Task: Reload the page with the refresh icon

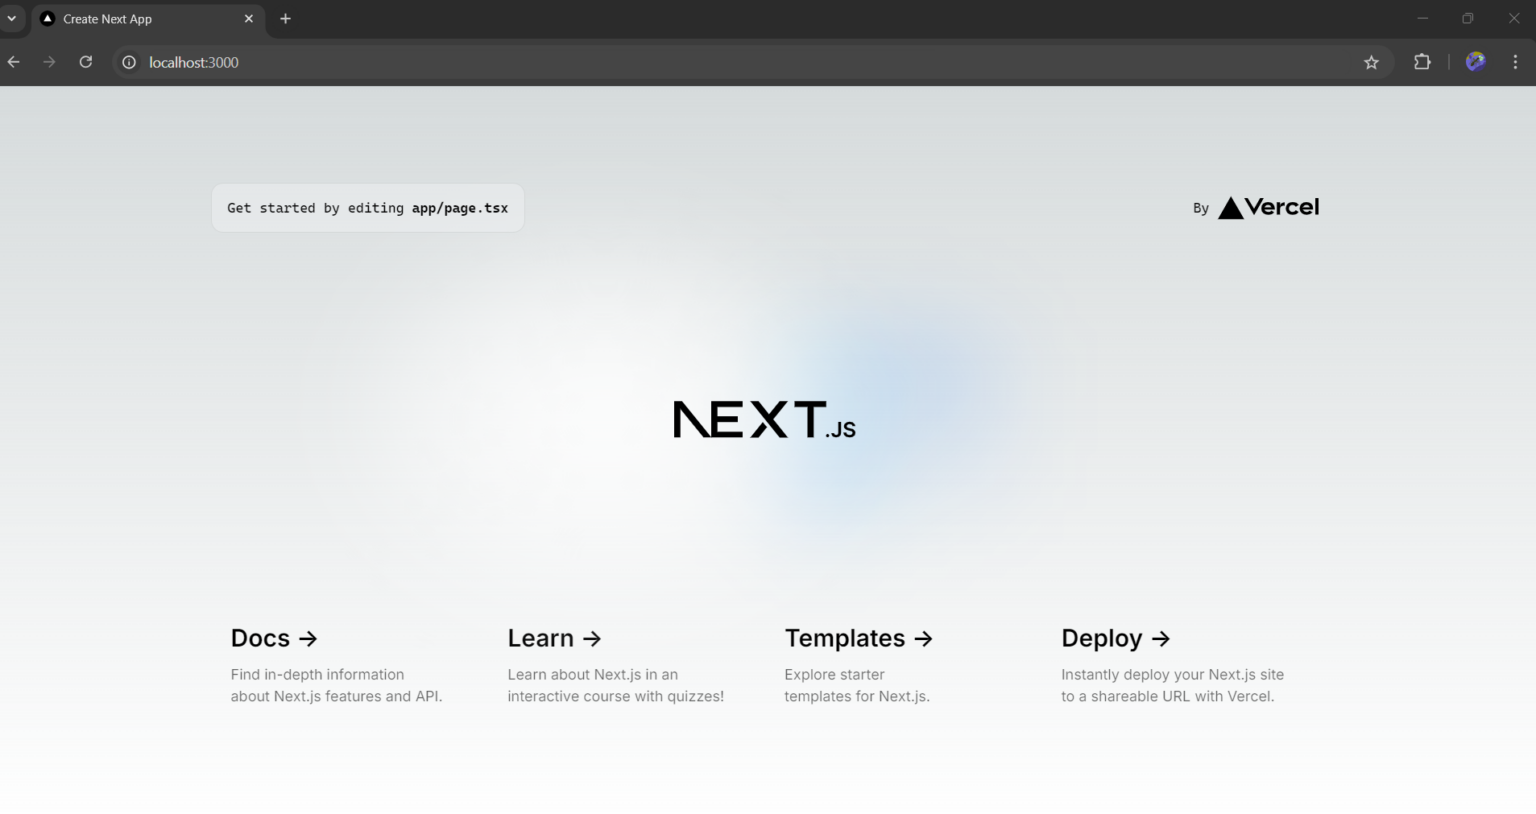Action: click(x=85, y=61)
